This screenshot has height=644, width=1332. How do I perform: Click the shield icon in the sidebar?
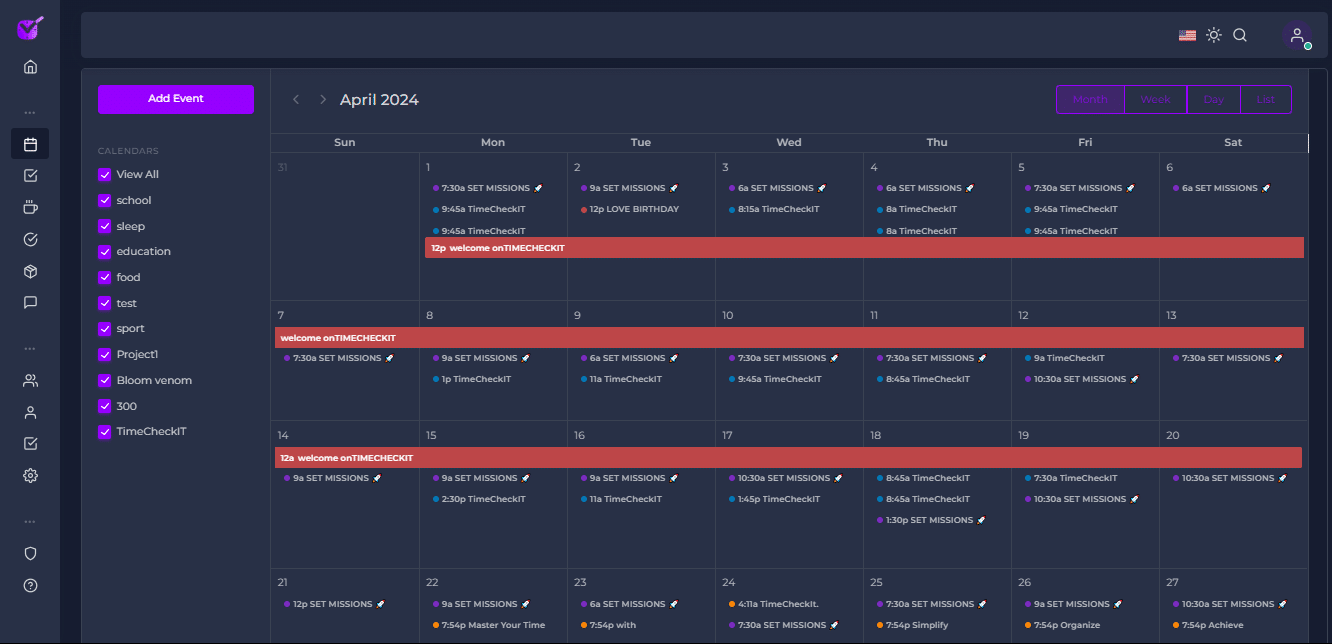coord(30,553)
